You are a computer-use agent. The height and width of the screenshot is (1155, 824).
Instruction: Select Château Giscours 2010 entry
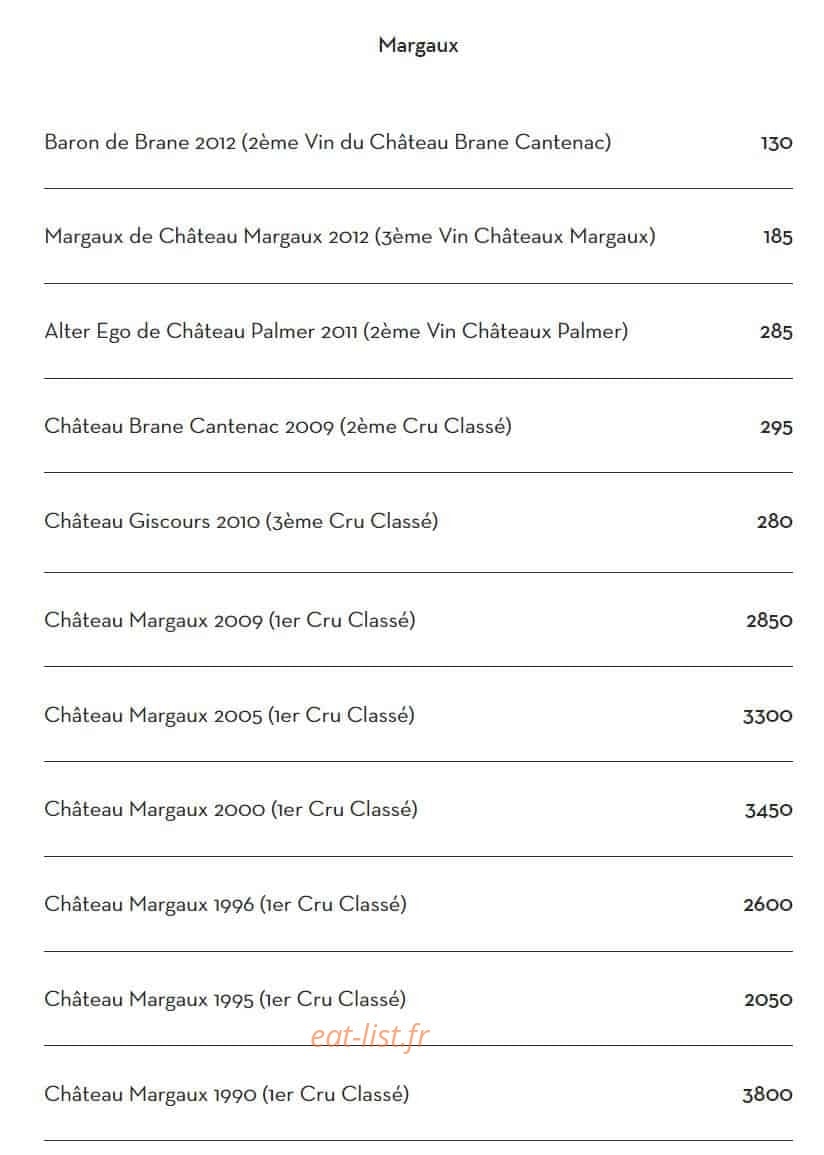point(241,522)
